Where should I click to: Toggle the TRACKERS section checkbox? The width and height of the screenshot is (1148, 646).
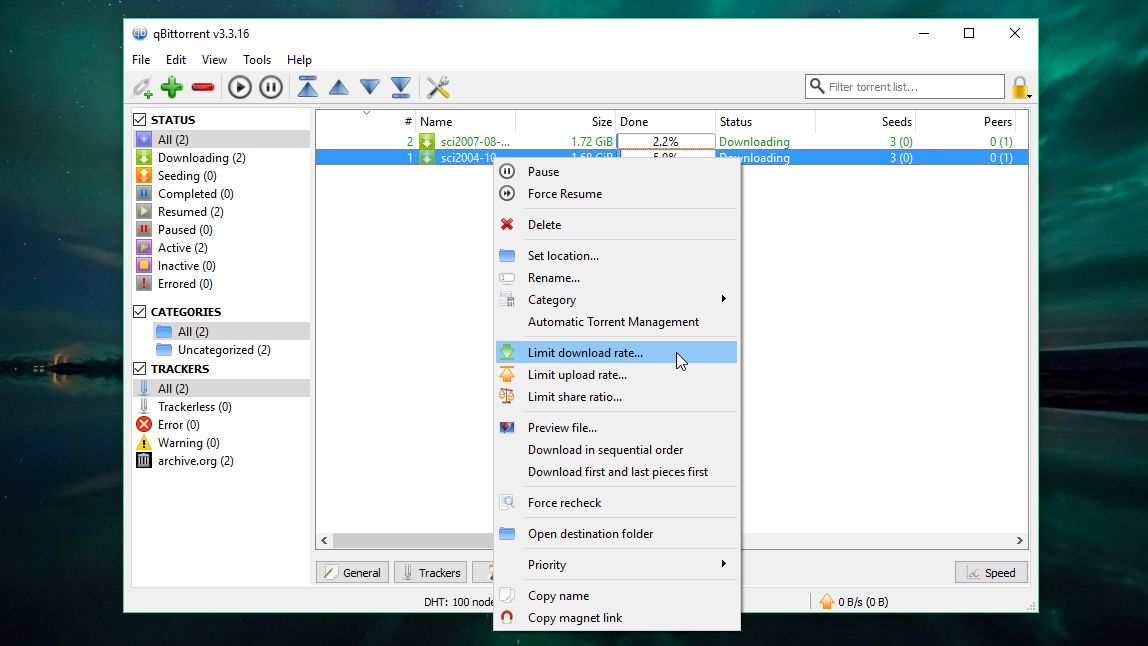coord(138,368)
